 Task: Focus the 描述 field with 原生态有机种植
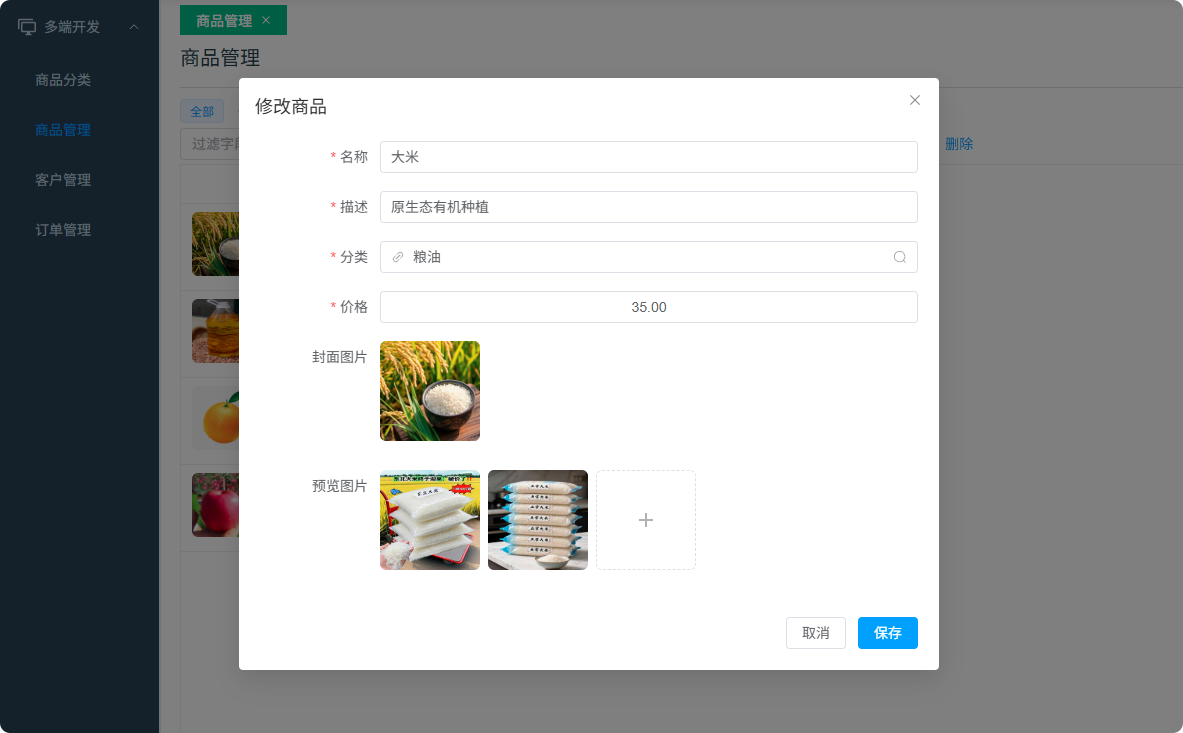(x=648, y=207)
